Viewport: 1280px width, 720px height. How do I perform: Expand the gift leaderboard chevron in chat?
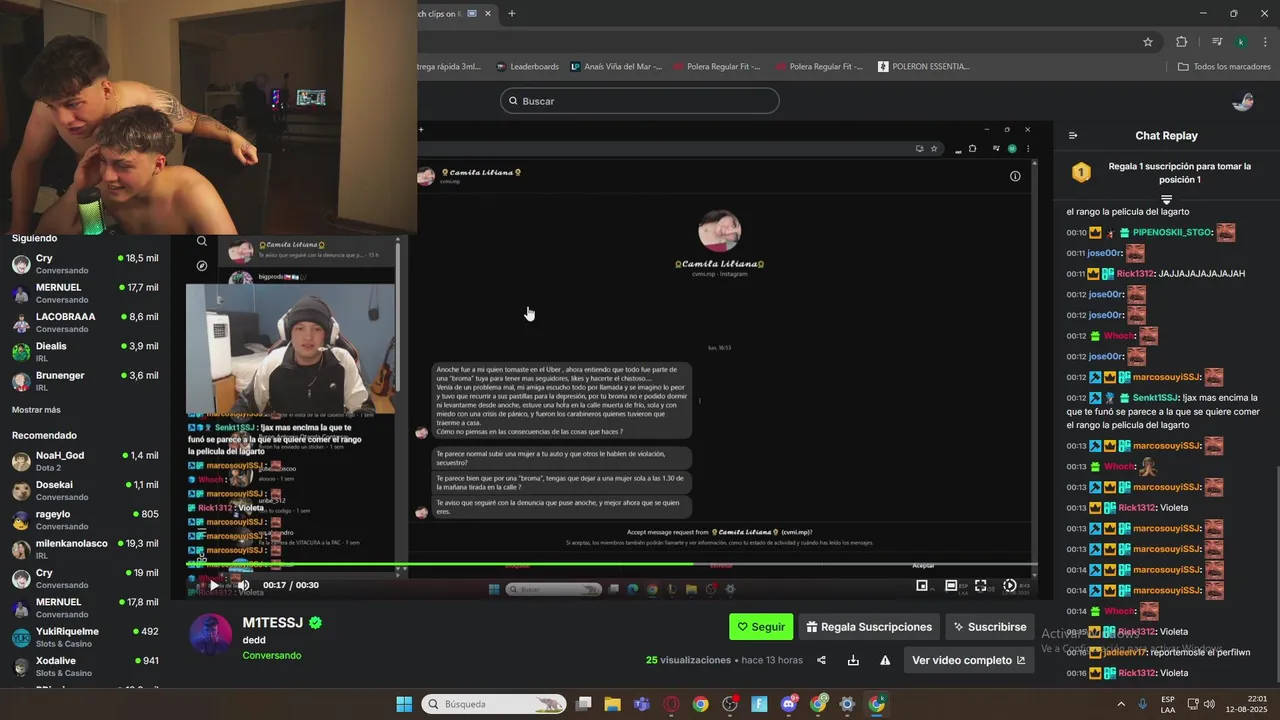tap(1166, 200)
